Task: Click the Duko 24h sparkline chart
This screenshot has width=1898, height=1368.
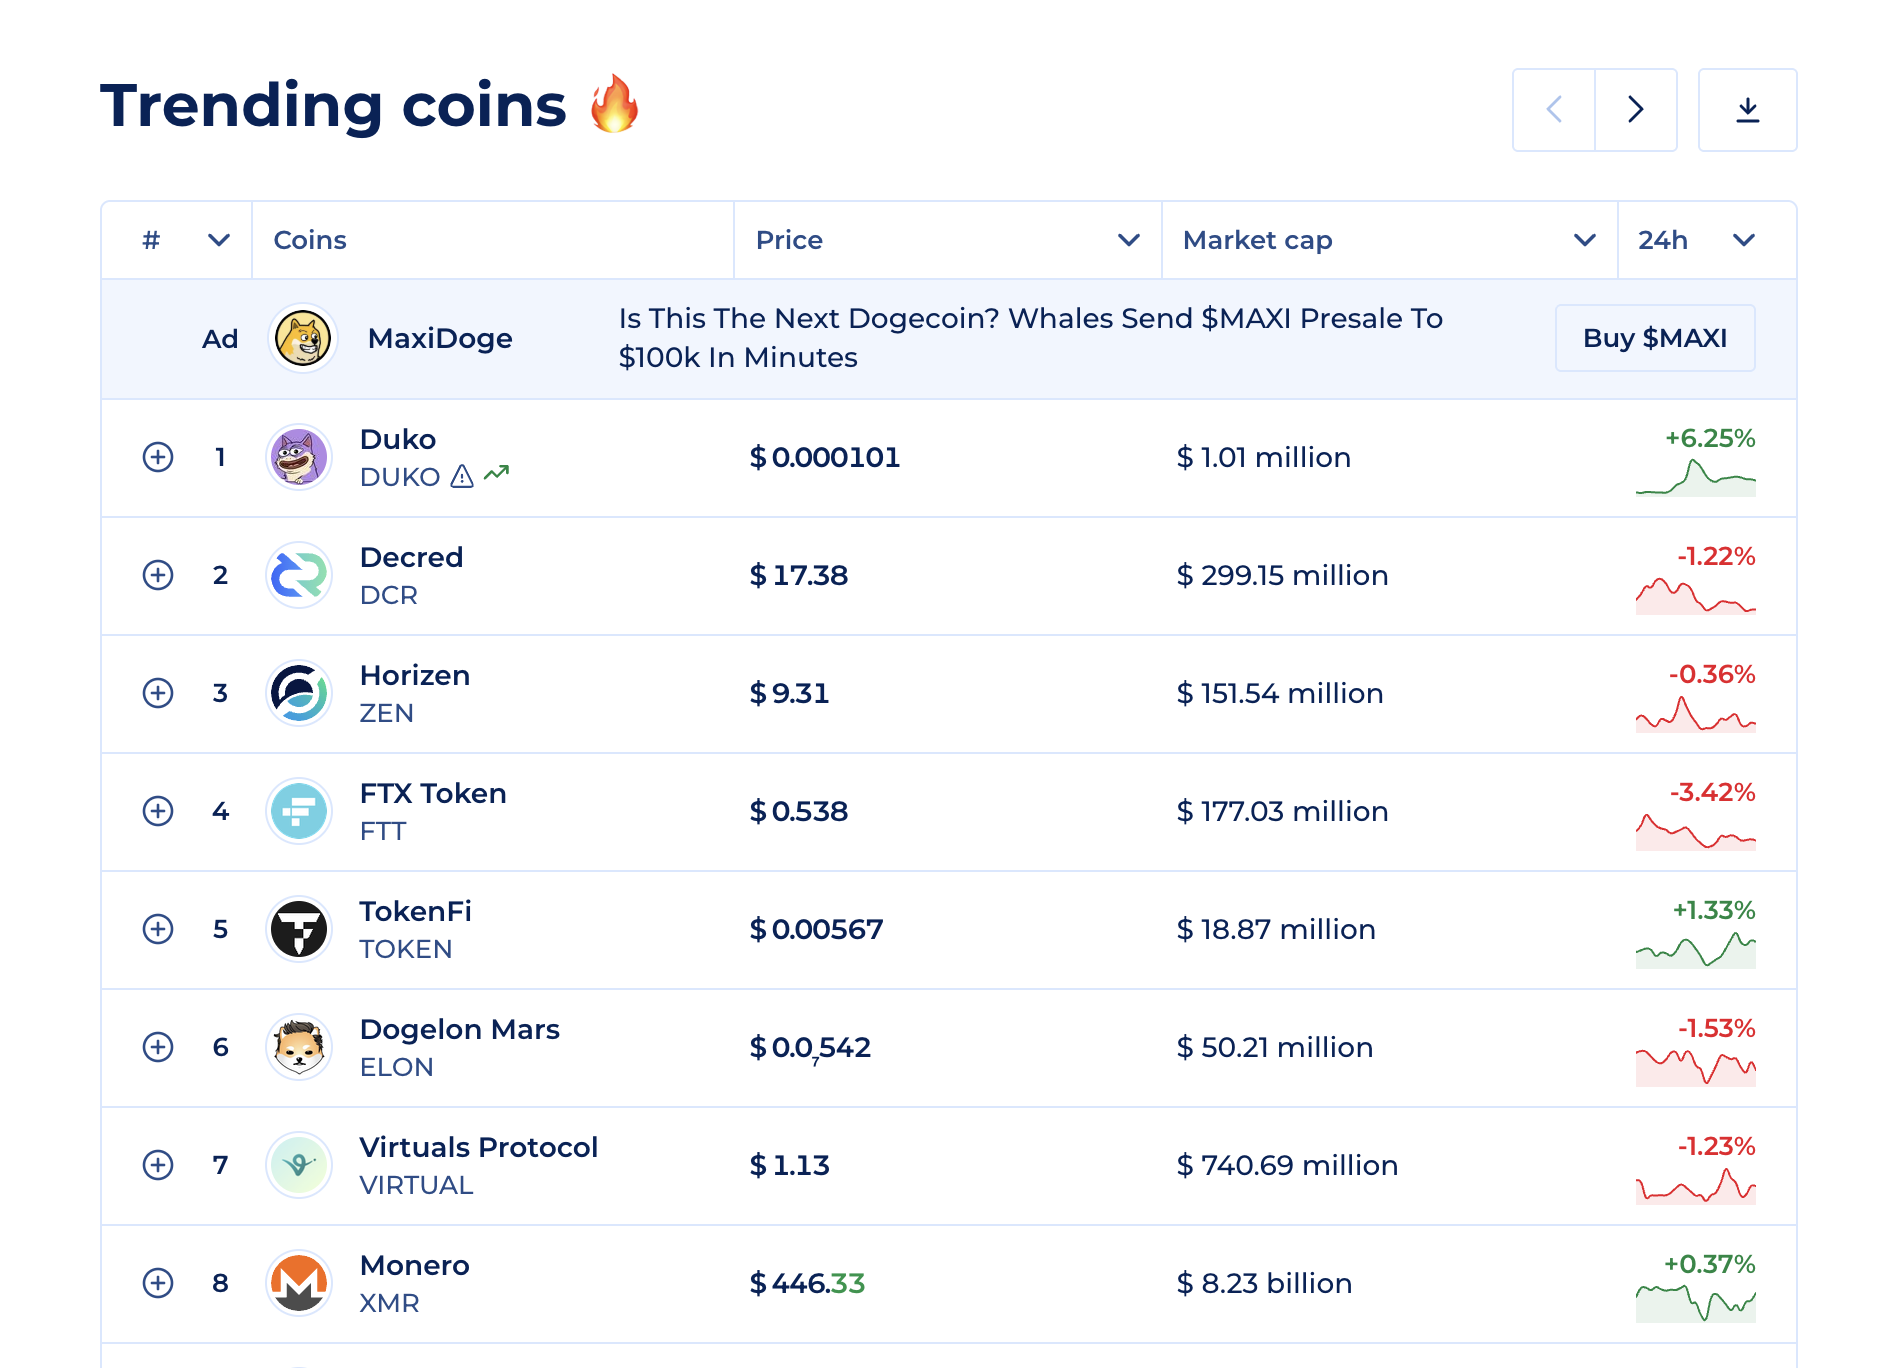Action: pos(1696,477)
